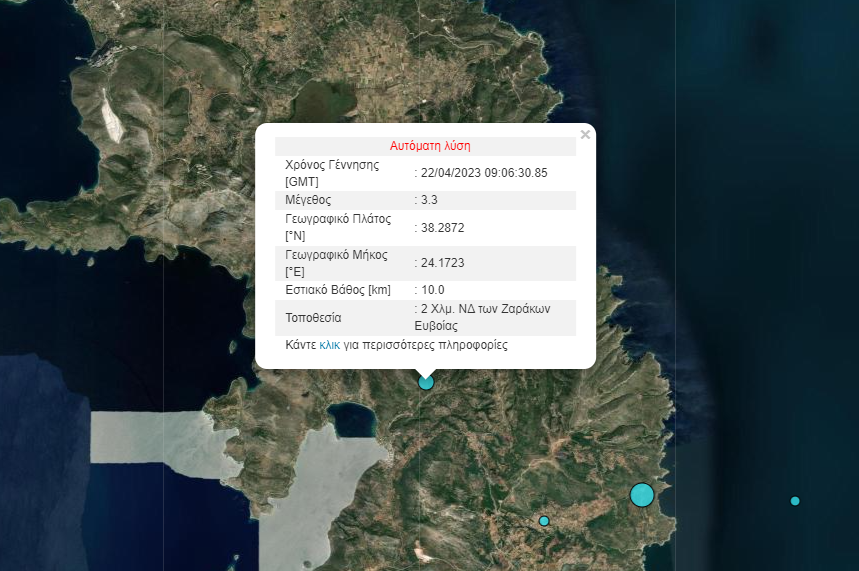Close the earthquake info popup

pos(585,135)
